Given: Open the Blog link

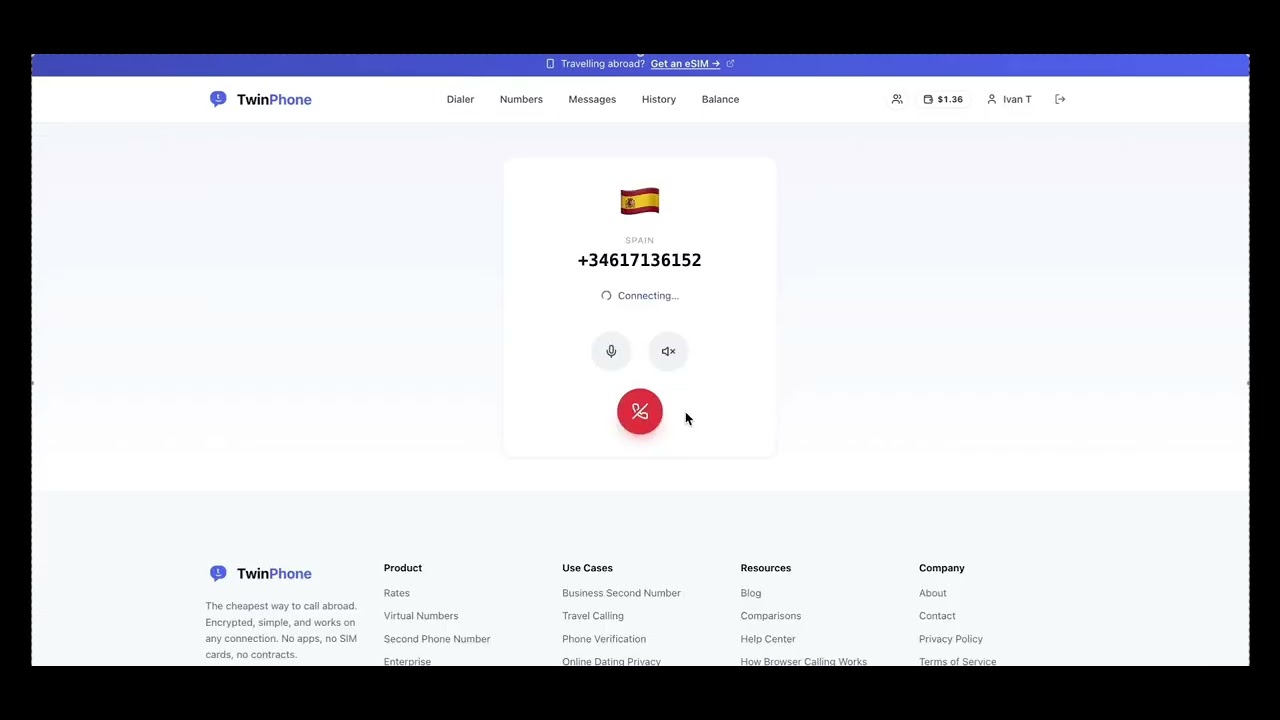Looking at the screenshot, I should point(751,593).
